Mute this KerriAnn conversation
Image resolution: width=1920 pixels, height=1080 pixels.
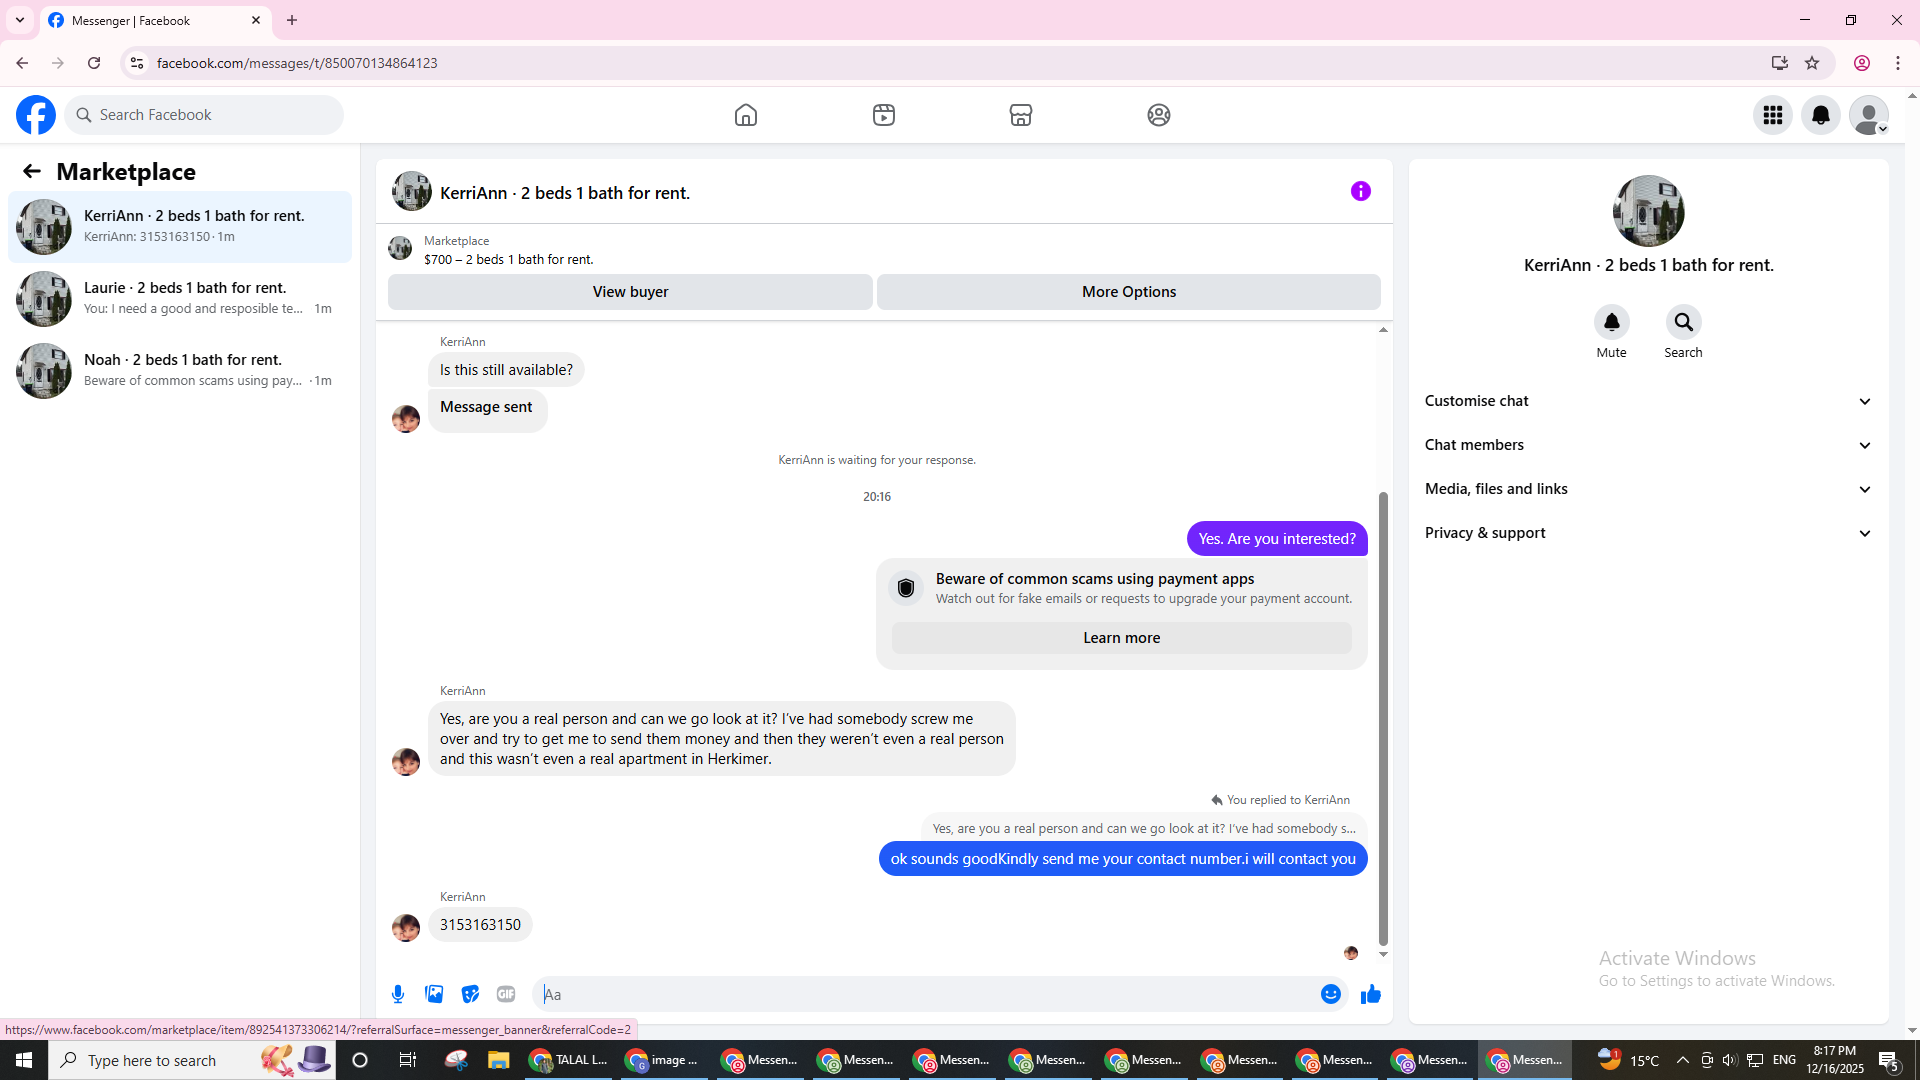click(1612, 322)
